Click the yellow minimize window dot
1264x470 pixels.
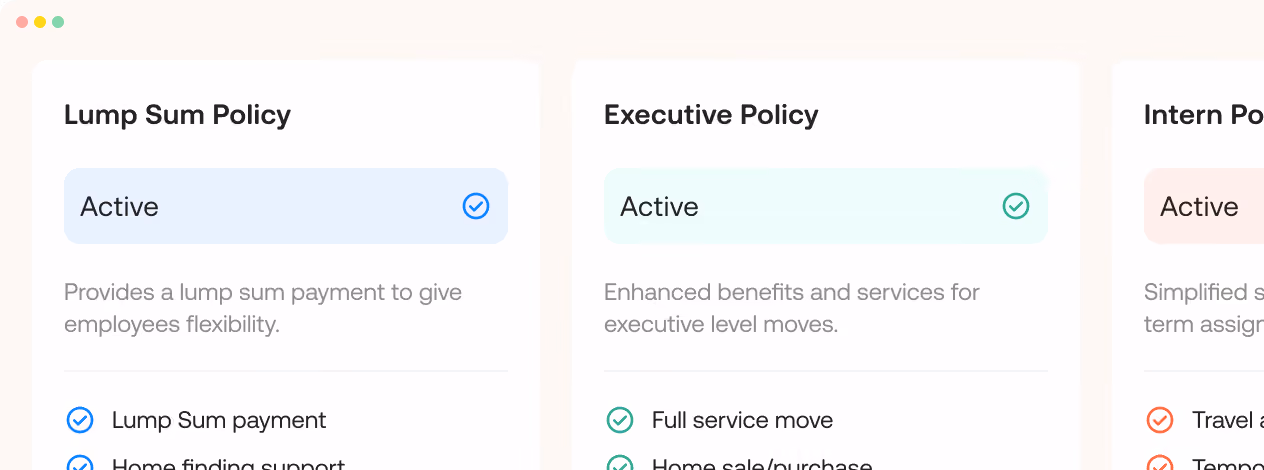coord(40,22)
